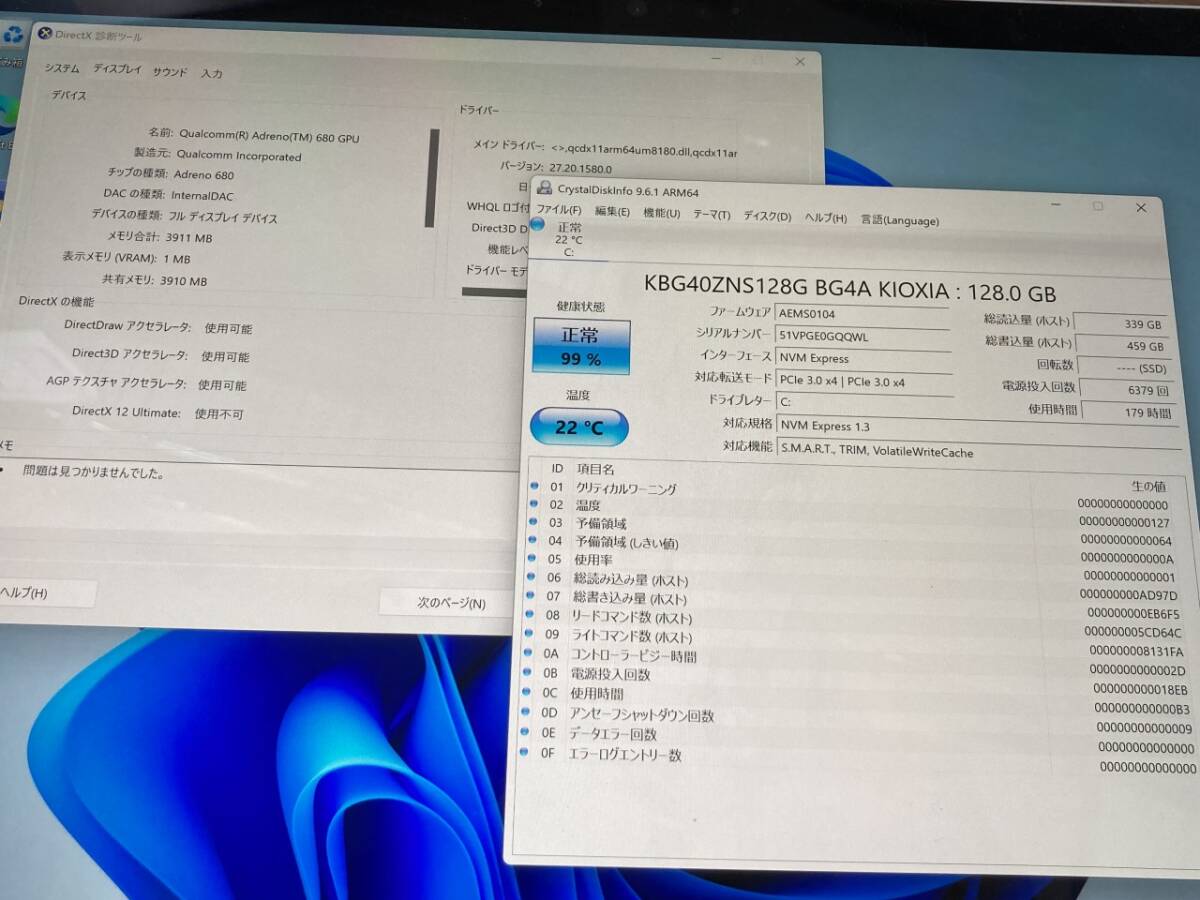The width and height of the screenshot is (1200, 900).
Task: Open the 編集(E) menu in CrystalDiskInfo
Action: coord(612,211)
